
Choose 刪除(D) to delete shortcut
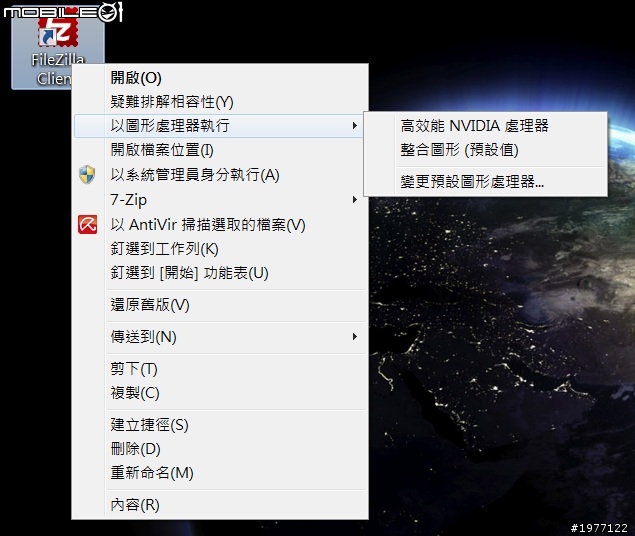pos(220,449)
